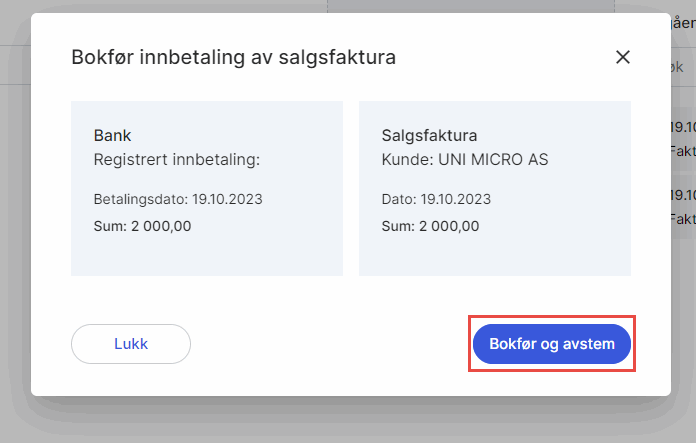Click the second 19.10 row behind the dialog
Screen dimensions: 696x443
pyautogui.click(x=682, y=194)
